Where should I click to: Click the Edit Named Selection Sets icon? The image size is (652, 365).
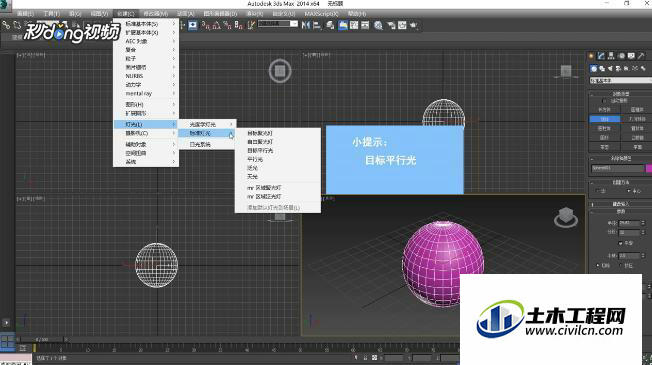click(x=251, y=25)
